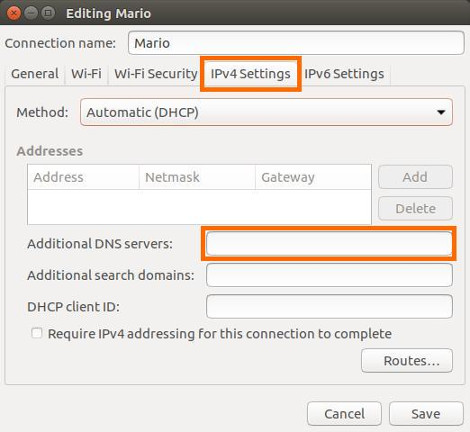Switch to the Wi-Fi tab
The height and width of the screenshot is (432, 470).
86,74
